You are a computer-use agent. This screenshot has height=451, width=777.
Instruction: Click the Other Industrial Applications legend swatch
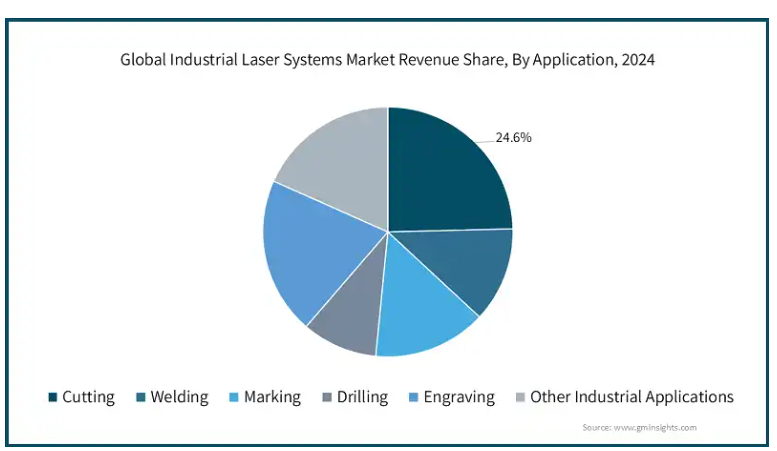[x=520, y=397]
